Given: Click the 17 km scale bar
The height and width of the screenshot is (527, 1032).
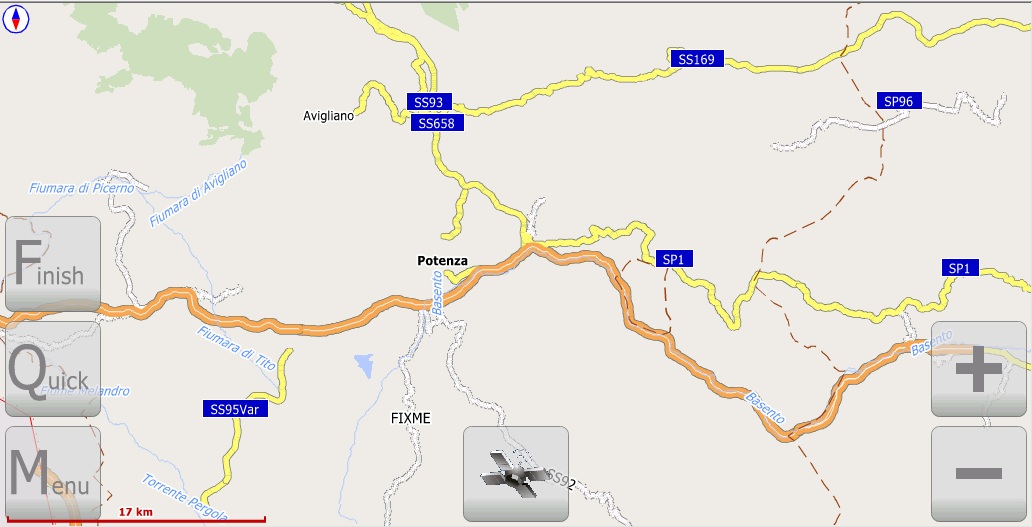Looking at the screenshot, I should pyautogui.click(x=136, y=516).
